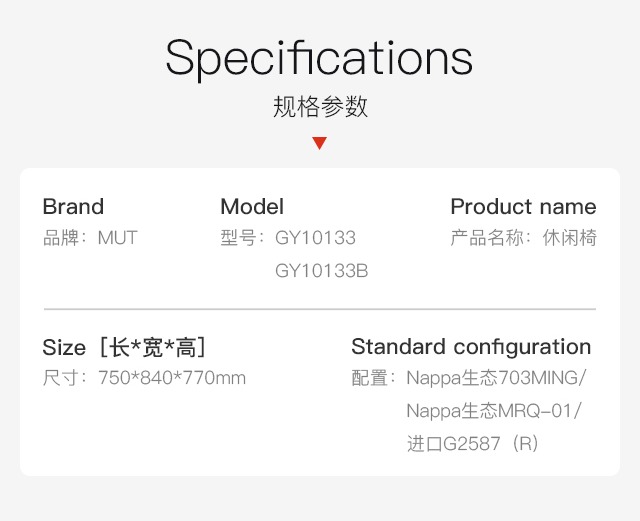
Task: Click model number GY10133B
Action: tap(322, 271)
